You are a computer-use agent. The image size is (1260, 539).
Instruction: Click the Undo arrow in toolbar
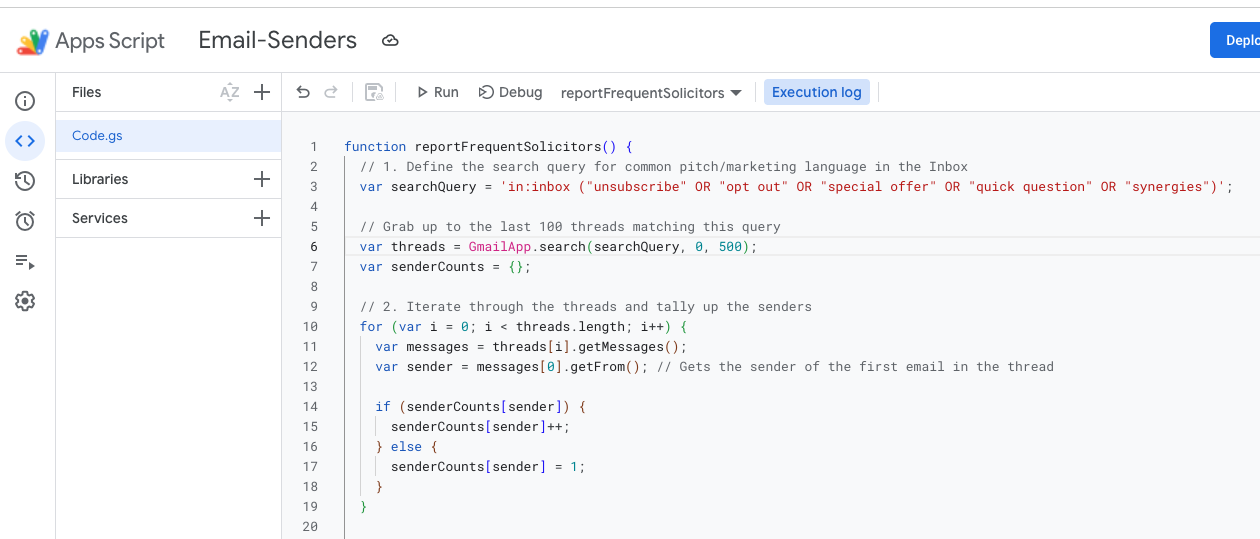[304, 92]
